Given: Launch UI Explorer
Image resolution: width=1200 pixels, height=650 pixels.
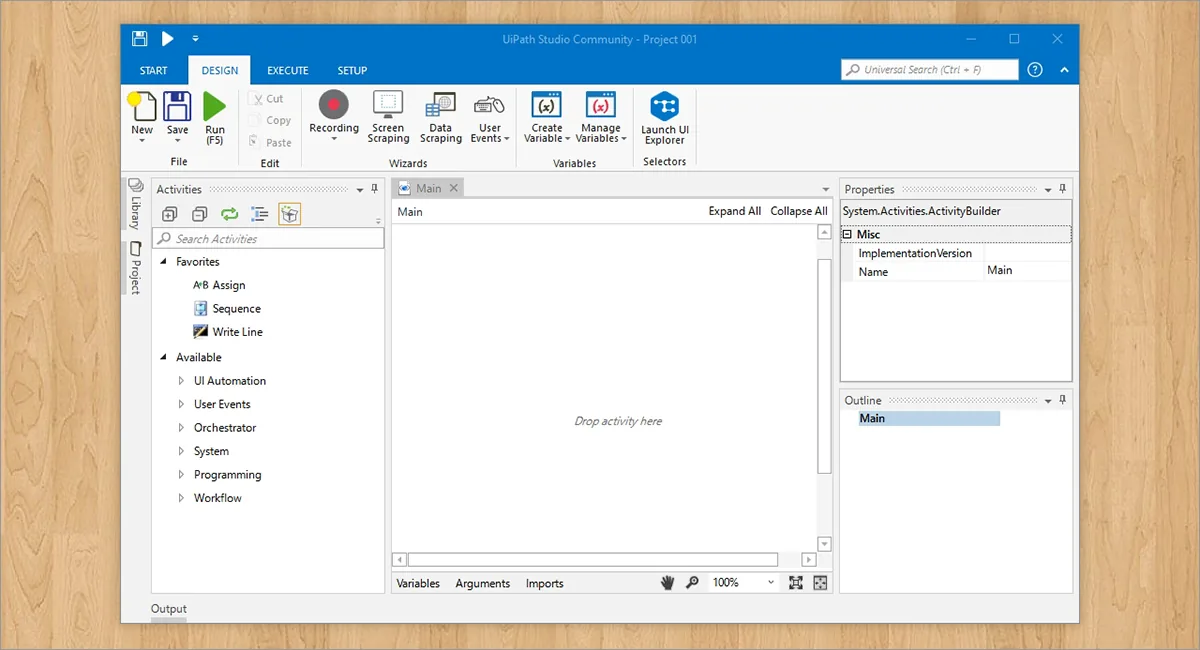Looking at the screenshot, I should (665, 106).
